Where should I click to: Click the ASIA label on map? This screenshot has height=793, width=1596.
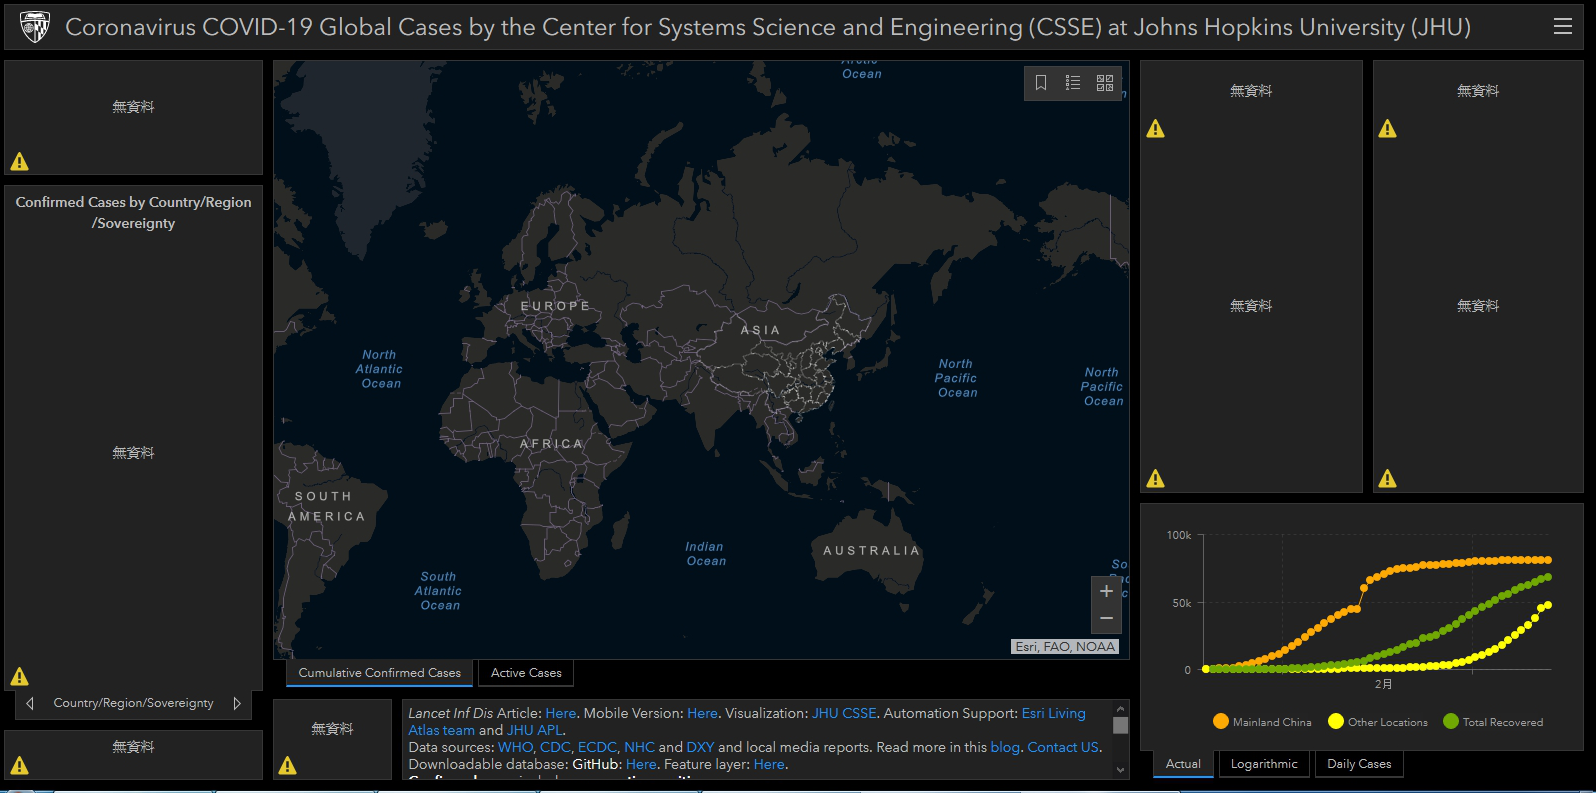point(760,330)
